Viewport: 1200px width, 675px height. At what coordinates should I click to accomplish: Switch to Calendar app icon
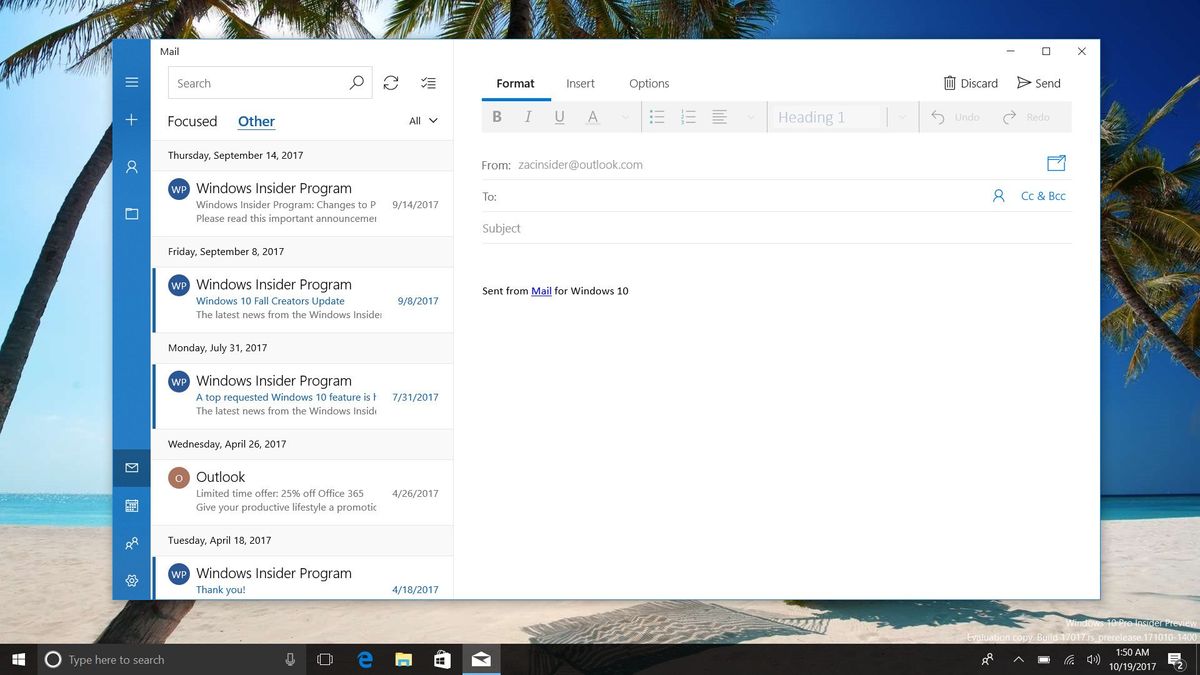132,506
